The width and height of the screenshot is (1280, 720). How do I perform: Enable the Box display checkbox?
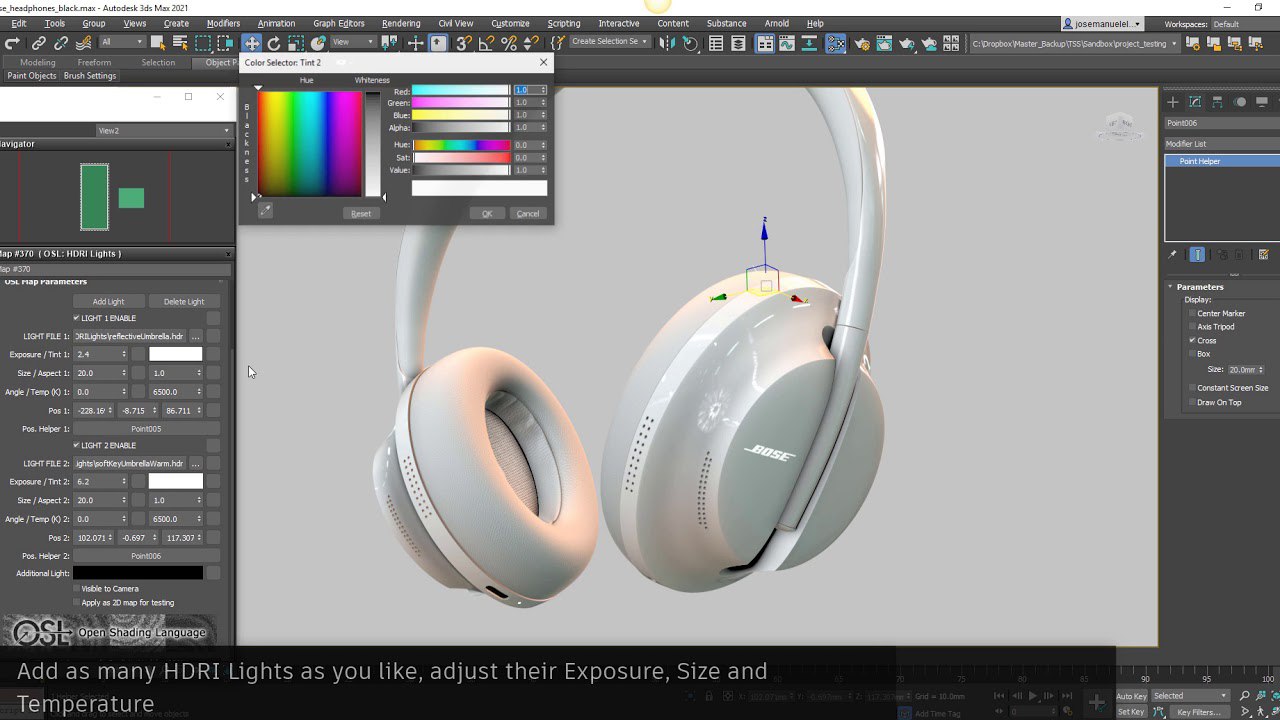1192,354
